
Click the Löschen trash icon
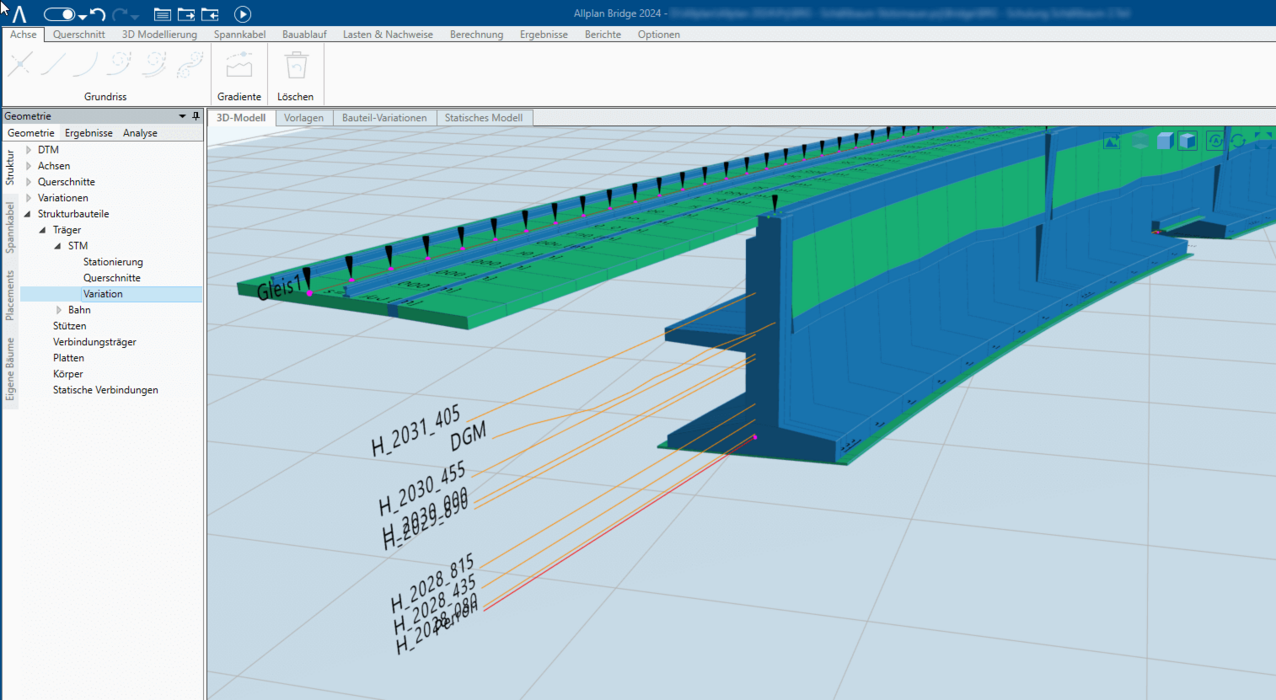[x=295, y=67]
